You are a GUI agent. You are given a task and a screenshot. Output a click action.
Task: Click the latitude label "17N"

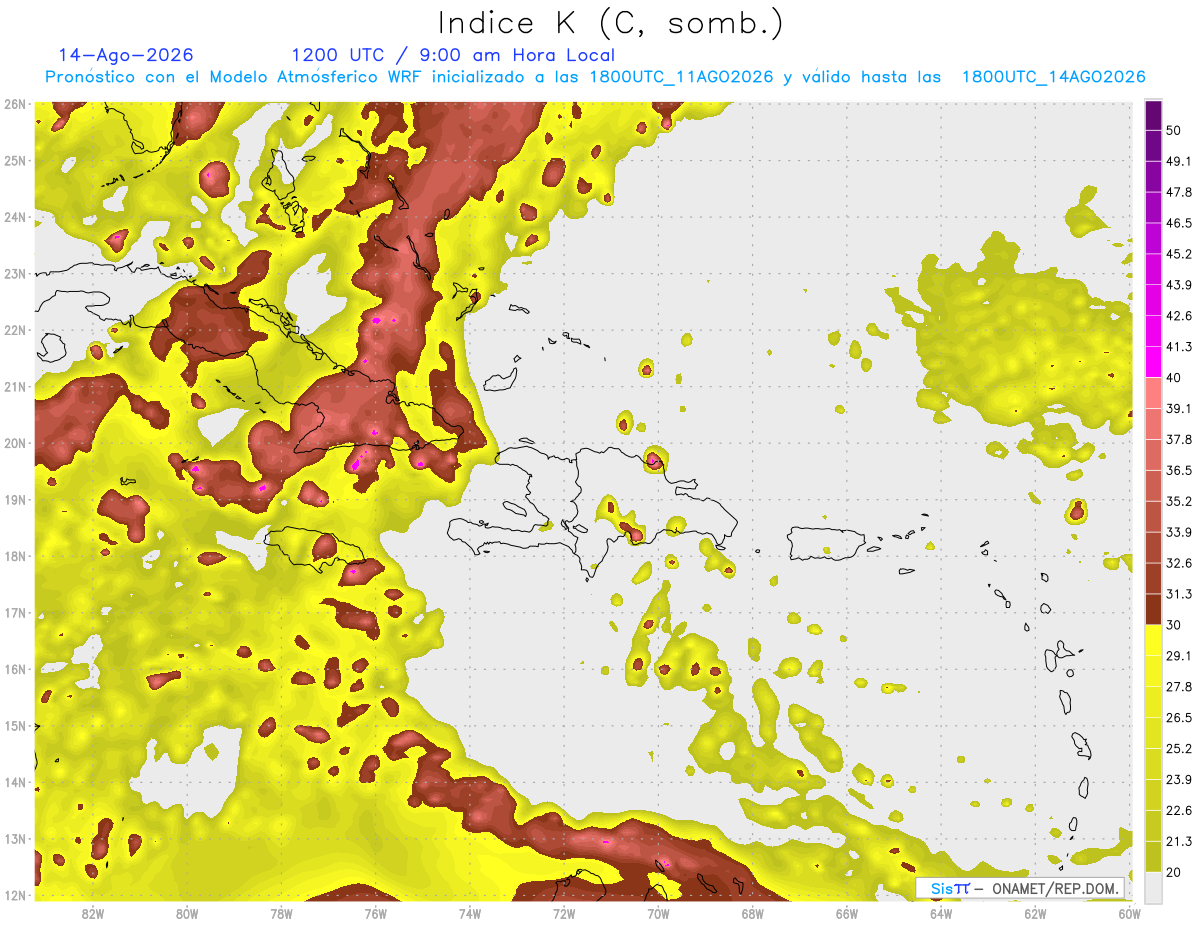[x=14, y=613]
